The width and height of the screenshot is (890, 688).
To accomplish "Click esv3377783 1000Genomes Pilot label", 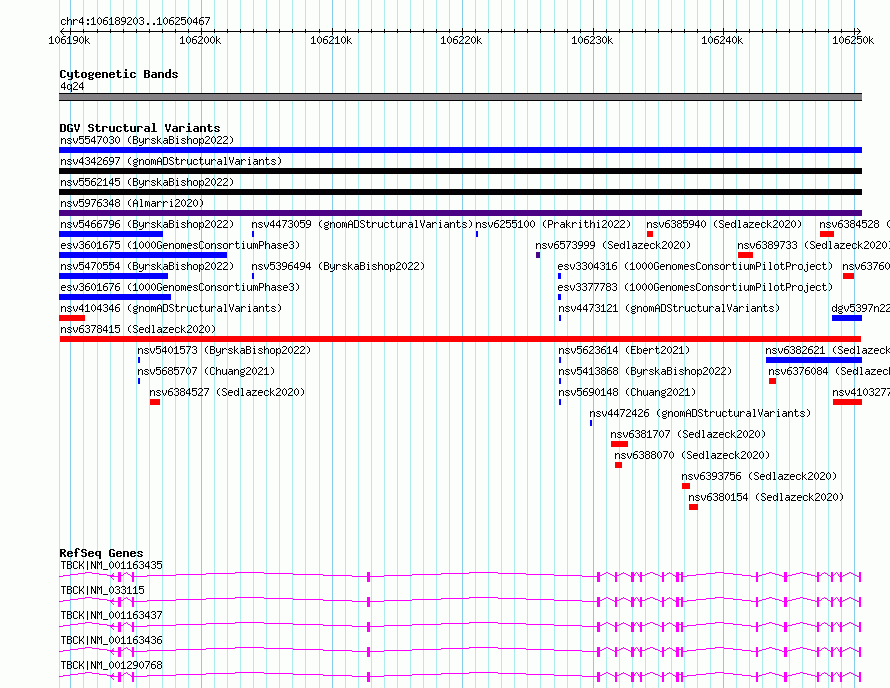I will 695,287.
